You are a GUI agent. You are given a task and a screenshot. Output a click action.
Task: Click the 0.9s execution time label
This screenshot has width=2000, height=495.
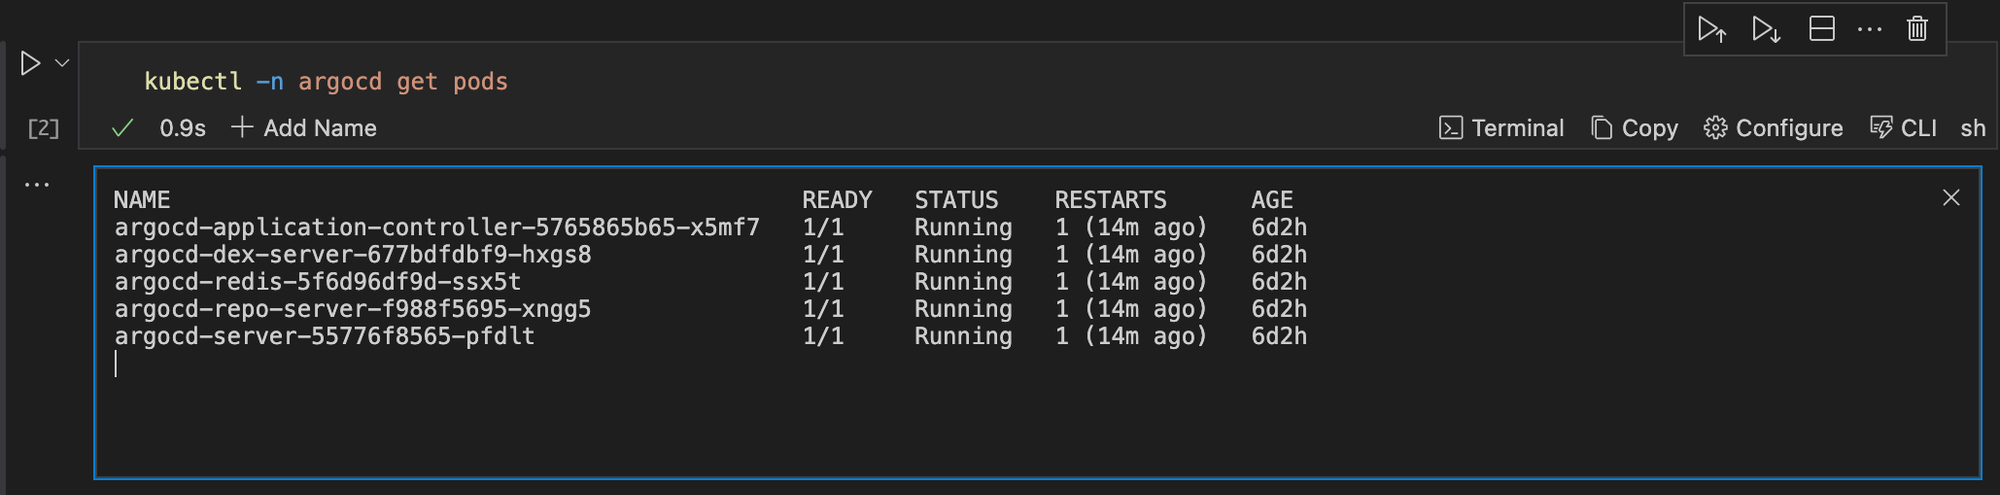[183, 128]
